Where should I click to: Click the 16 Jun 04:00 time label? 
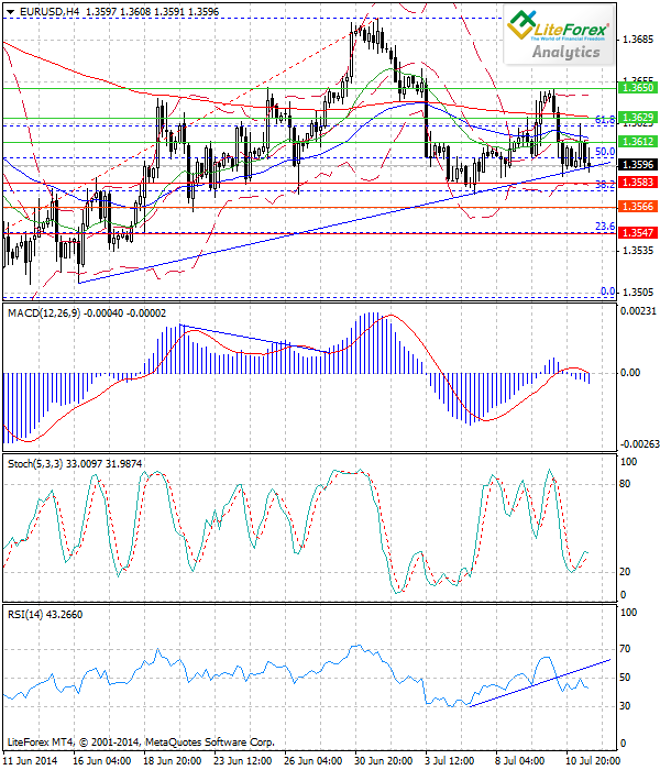(x=102, y=761)
